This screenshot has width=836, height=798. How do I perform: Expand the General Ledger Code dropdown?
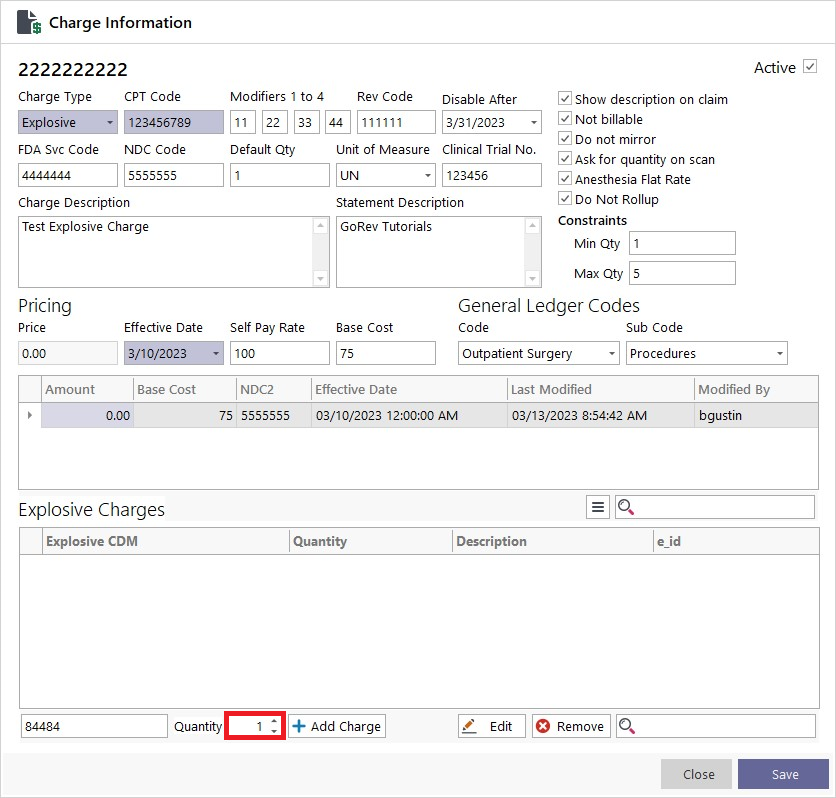coord(612,353)
